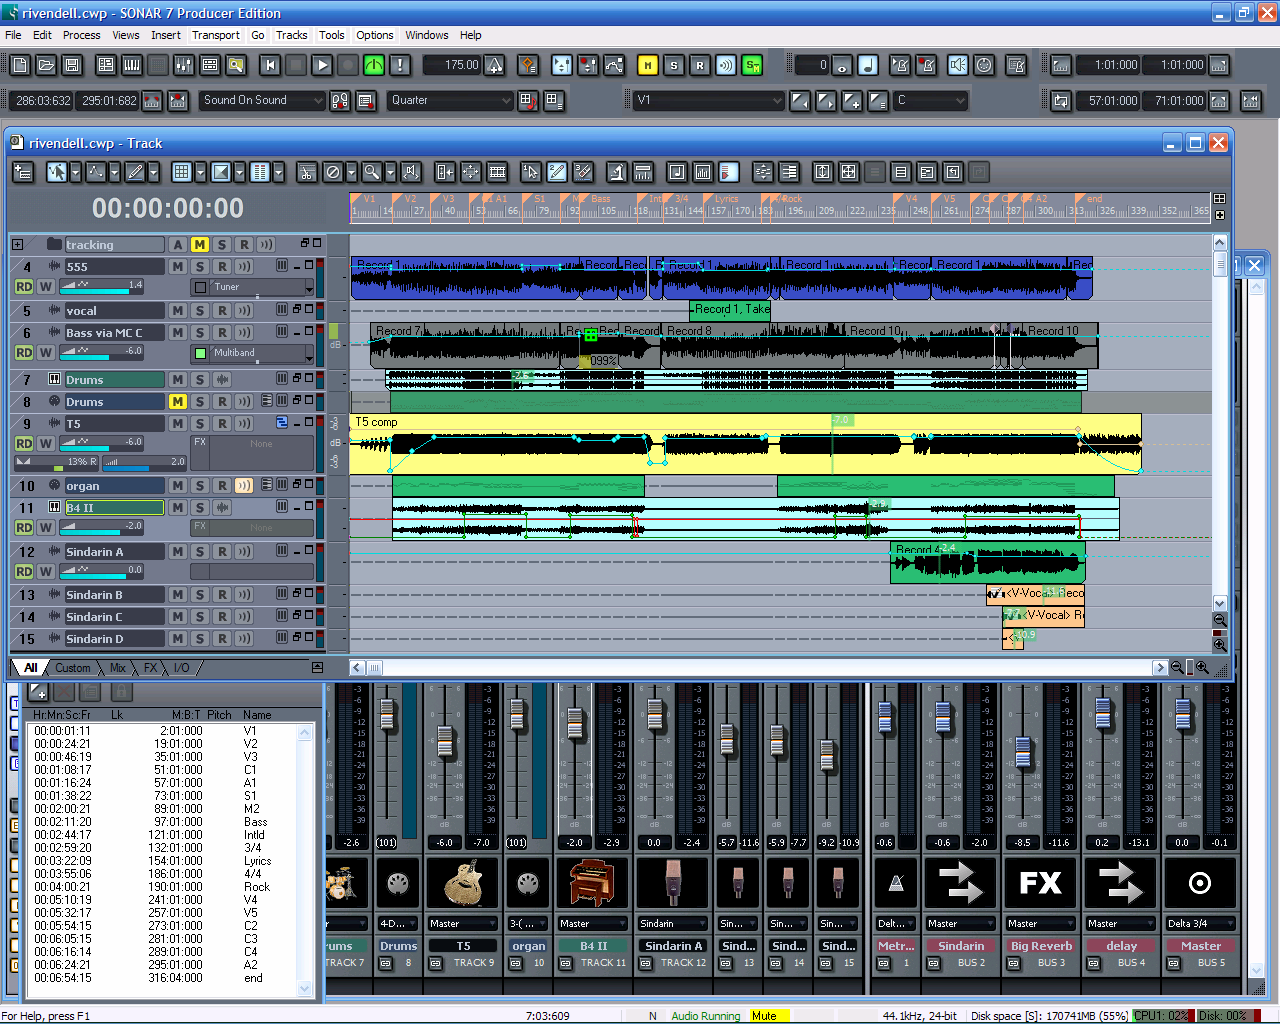Click the volume slider on track 555

click(102, 287)
